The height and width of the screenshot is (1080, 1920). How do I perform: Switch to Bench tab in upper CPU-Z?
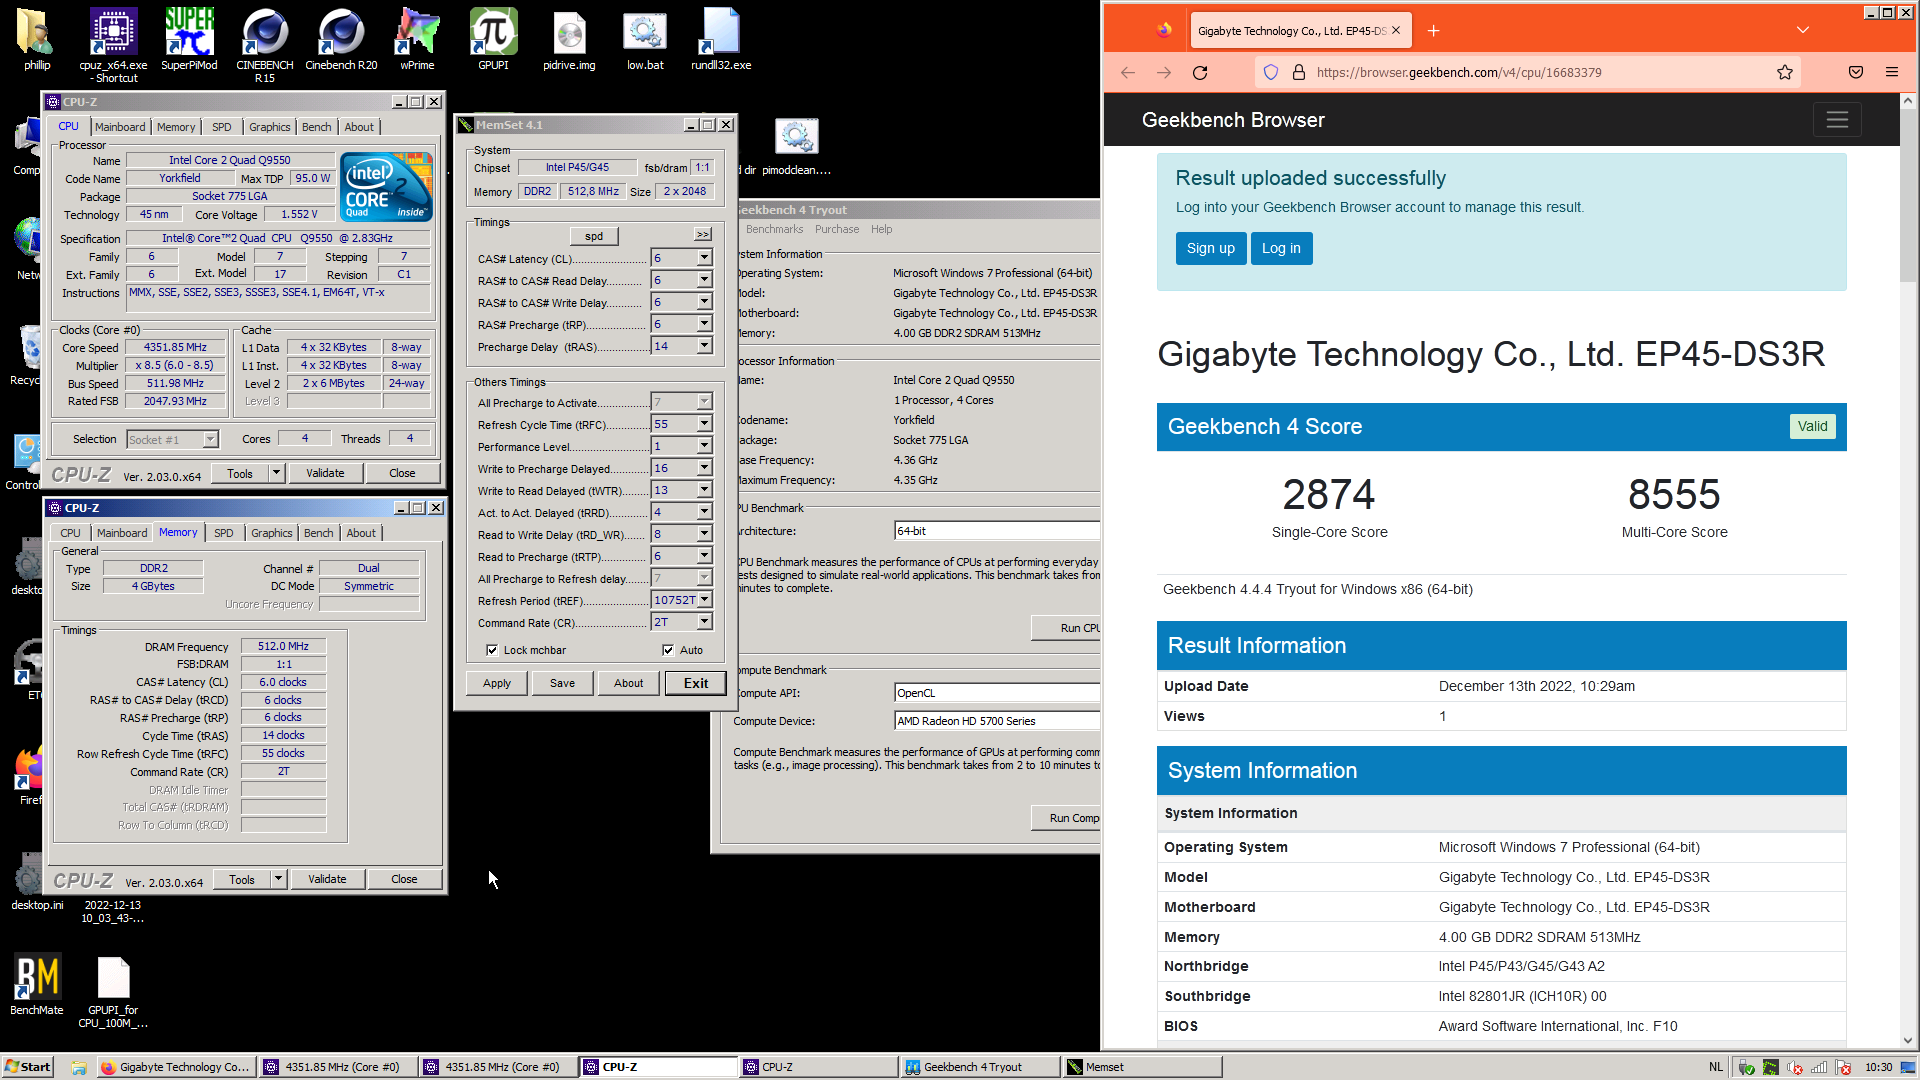tap(316, 127)
